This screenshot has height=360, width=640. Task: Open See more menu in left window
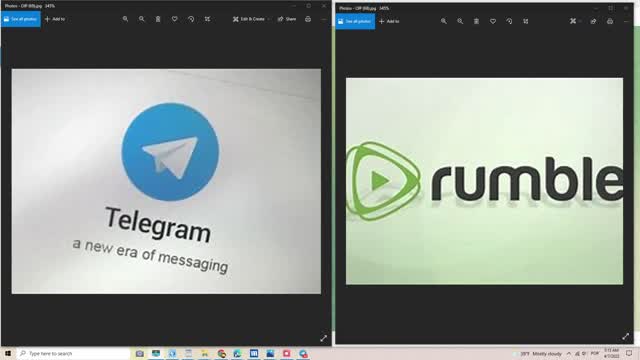tap(324, 19)
